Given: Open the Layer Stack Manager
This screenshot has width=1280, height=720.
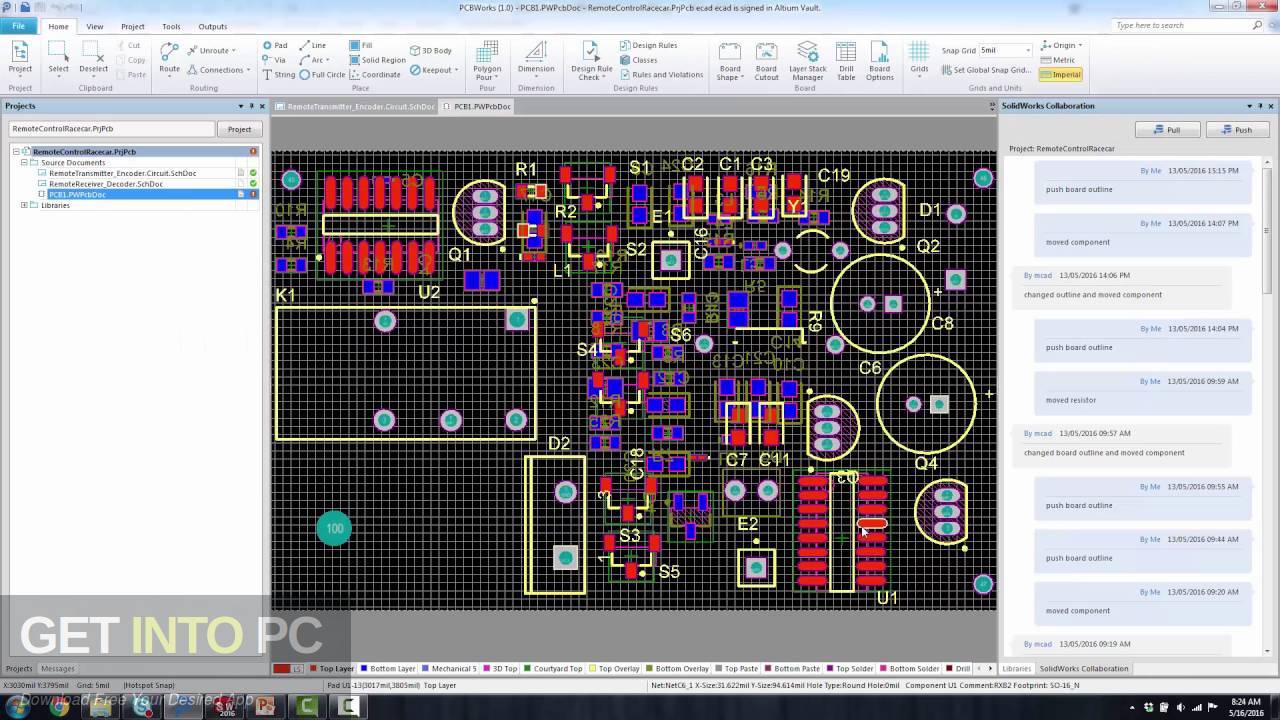Looking at the screenshot, I should point(807,62).
